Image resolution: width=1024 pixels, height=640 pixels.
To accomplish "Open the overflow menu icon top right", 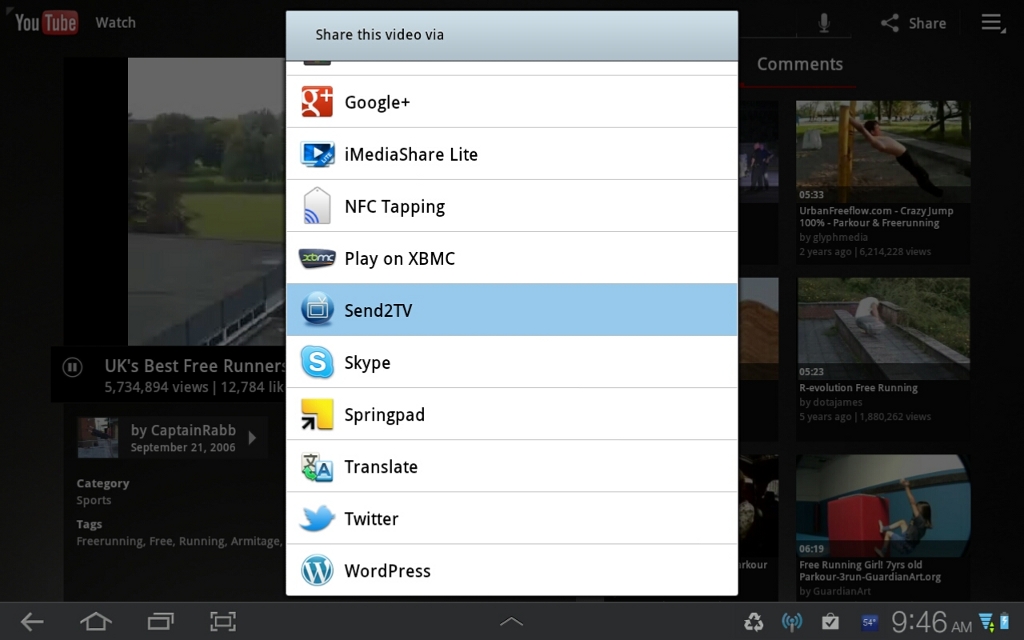I will [993, 23].
